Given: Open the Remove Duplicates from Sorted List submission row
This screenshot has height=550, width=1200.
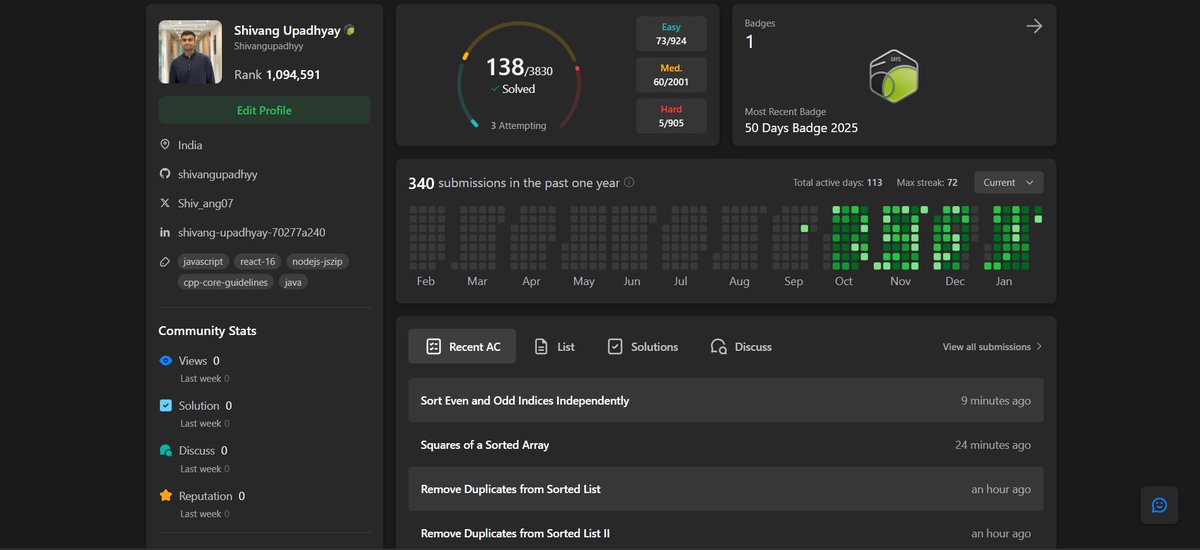Looking at the screenshot, I should tap(726, 489).
